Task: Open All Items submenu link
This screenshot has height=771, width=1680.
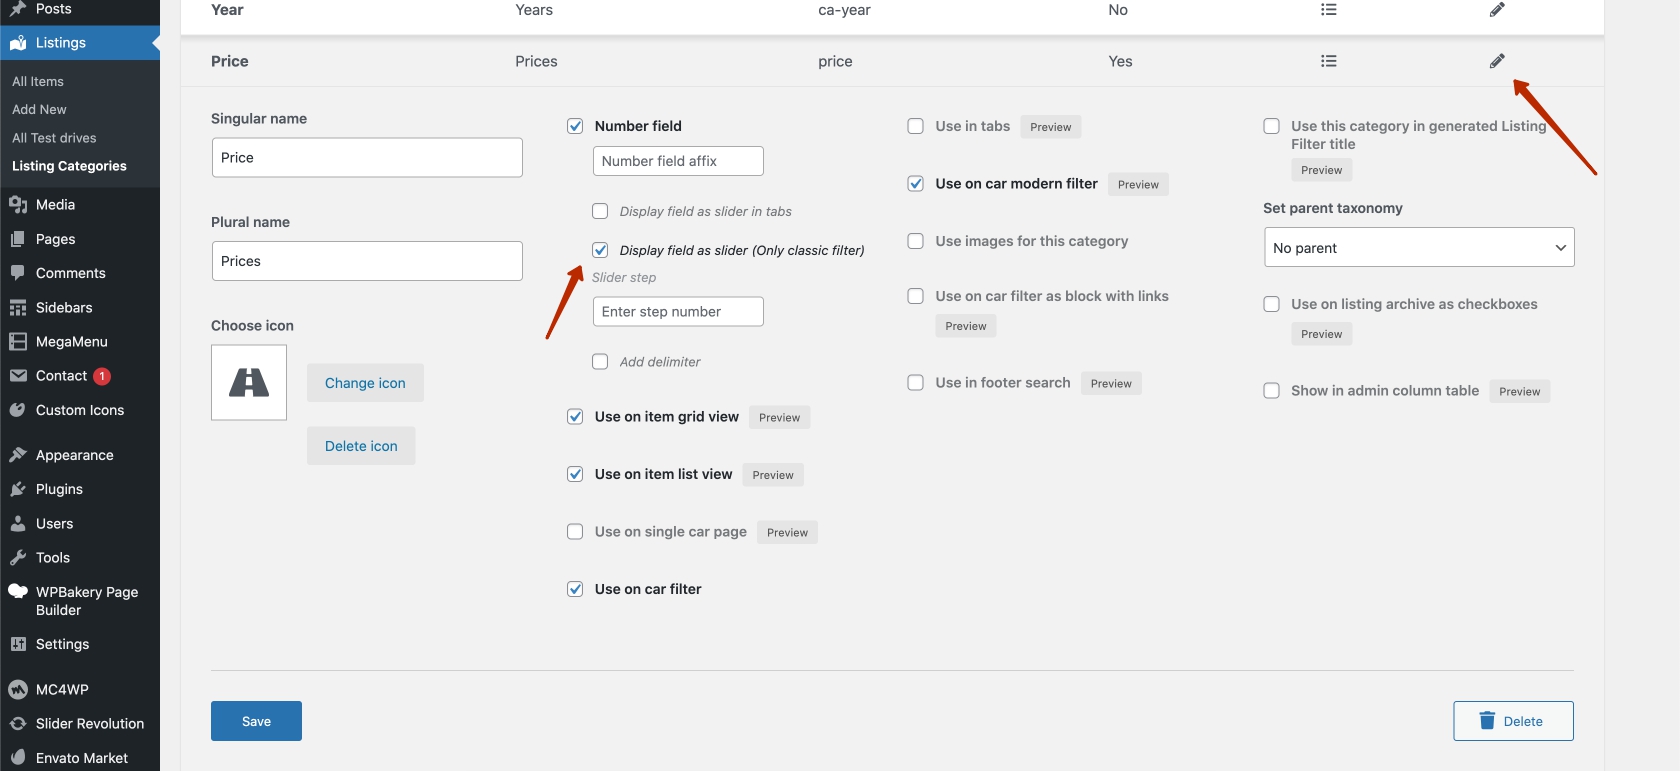Action: (38, 82)
